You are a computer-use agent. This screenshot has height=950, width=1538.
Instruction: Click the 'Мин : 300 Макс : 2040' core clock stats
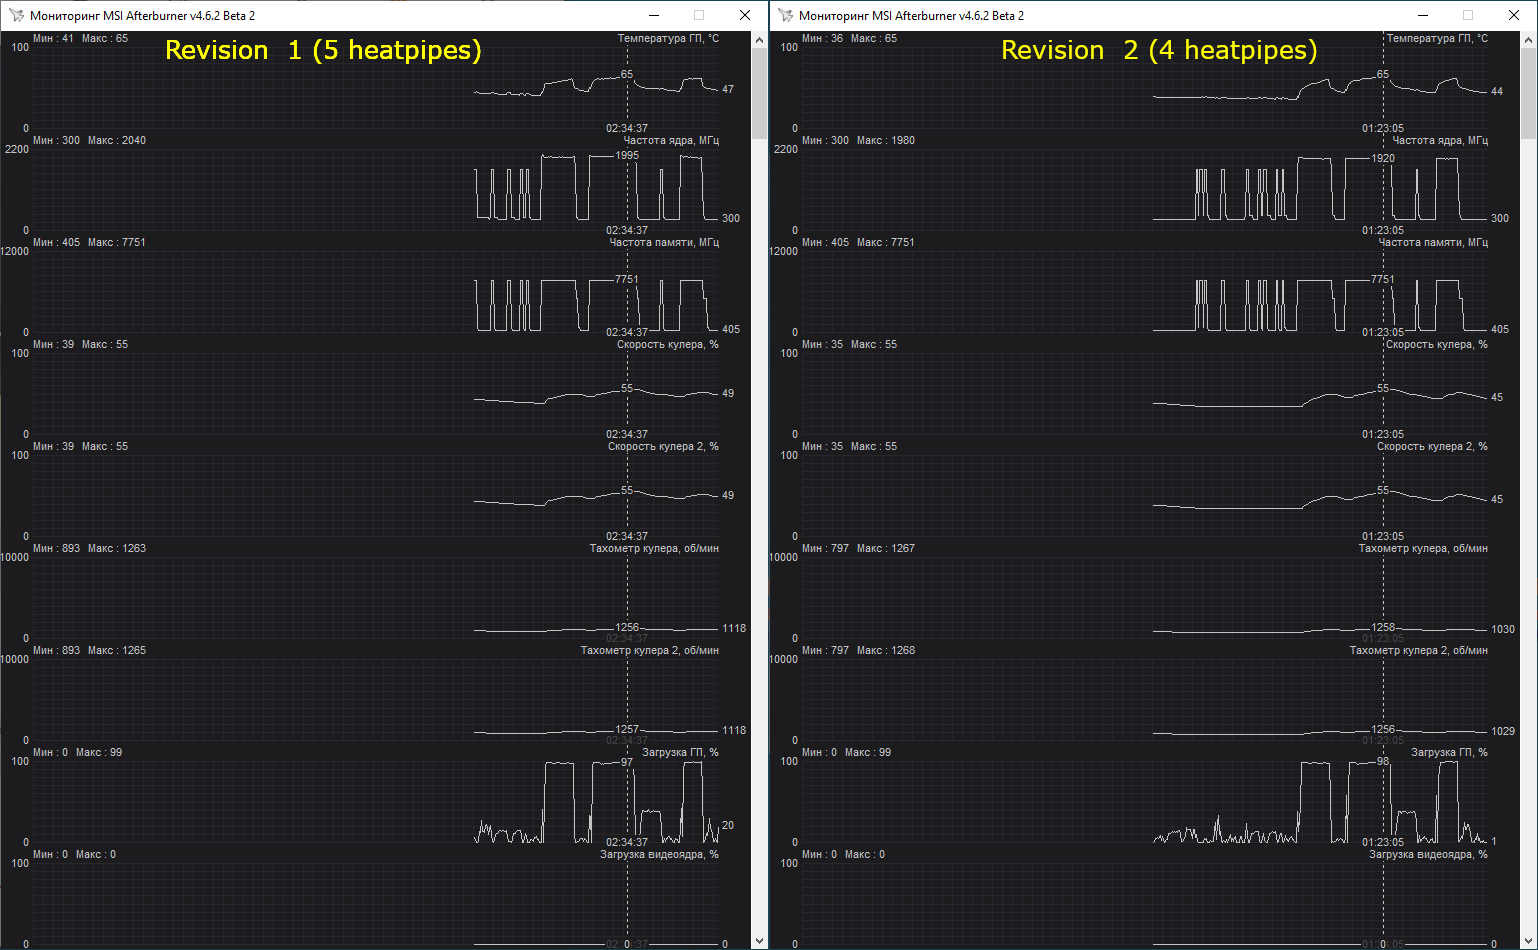(89, 140)
